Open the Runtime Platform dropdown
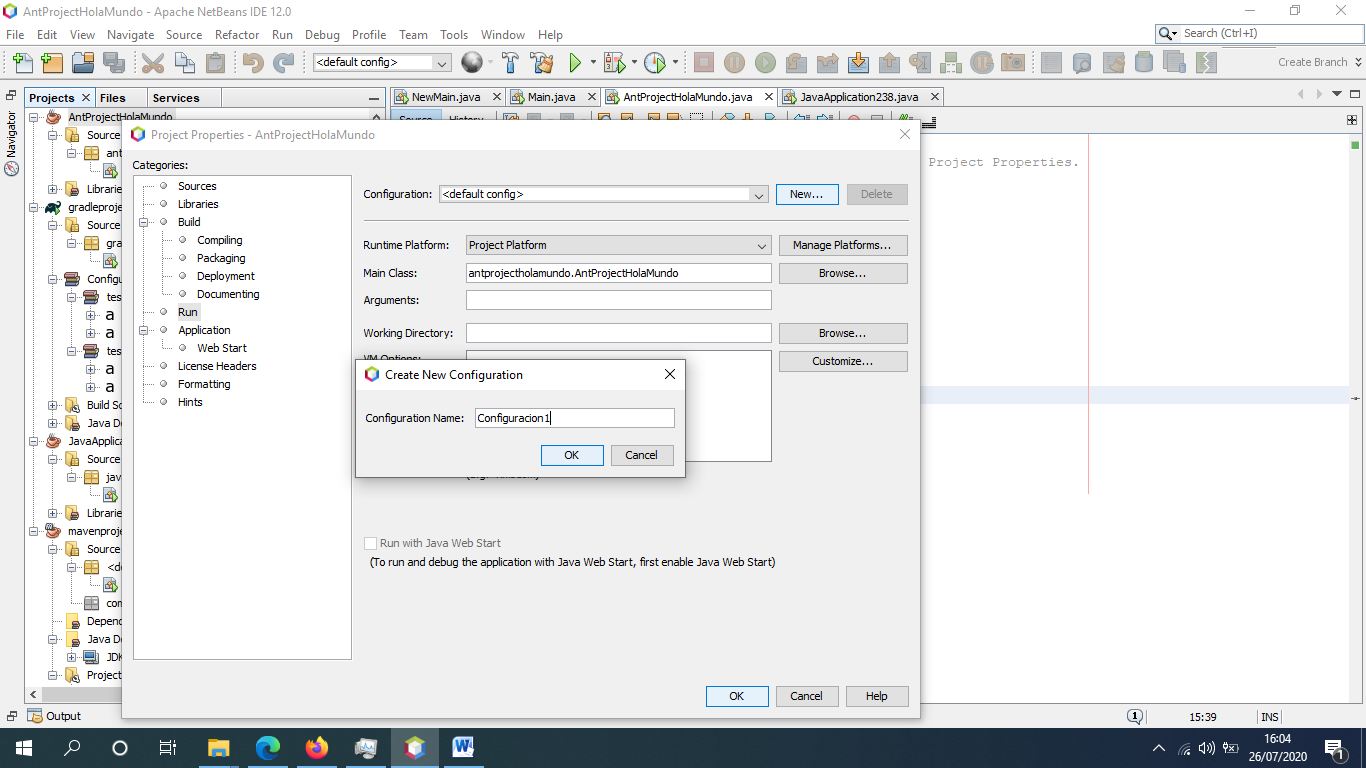 tap(762, 245)
